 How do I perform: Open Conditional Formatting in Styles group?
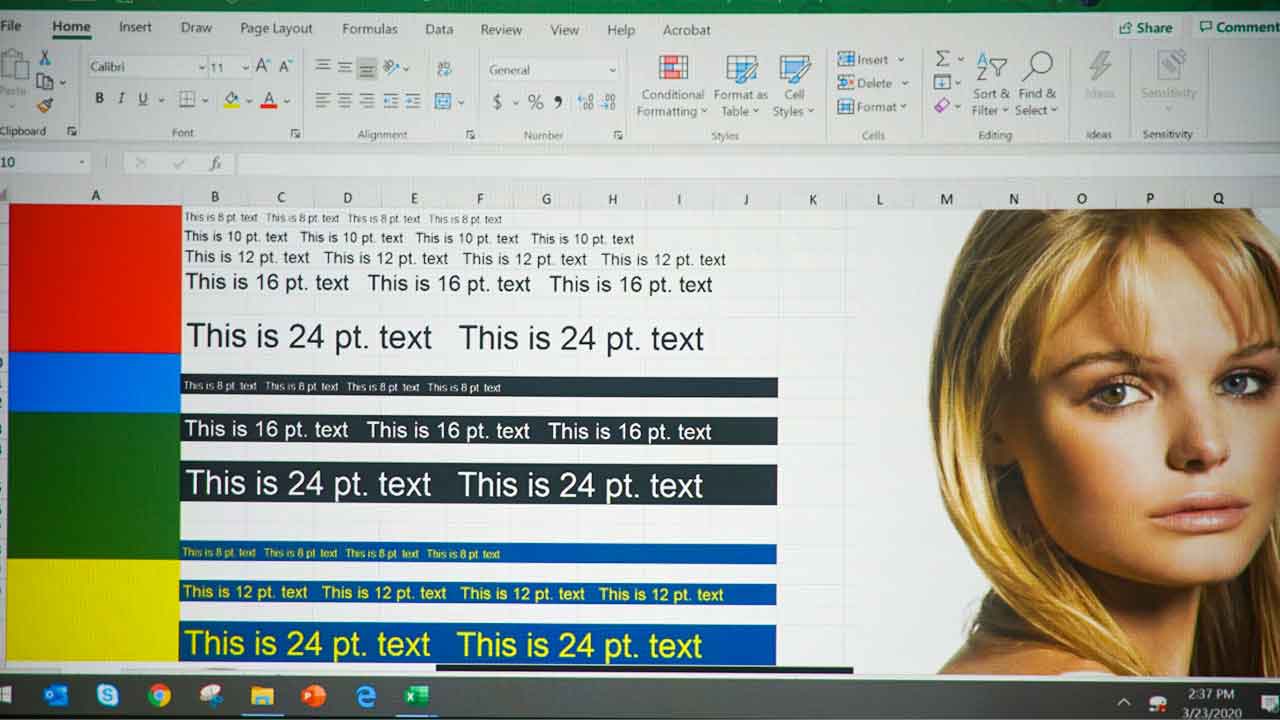click(x=672, y=86)
